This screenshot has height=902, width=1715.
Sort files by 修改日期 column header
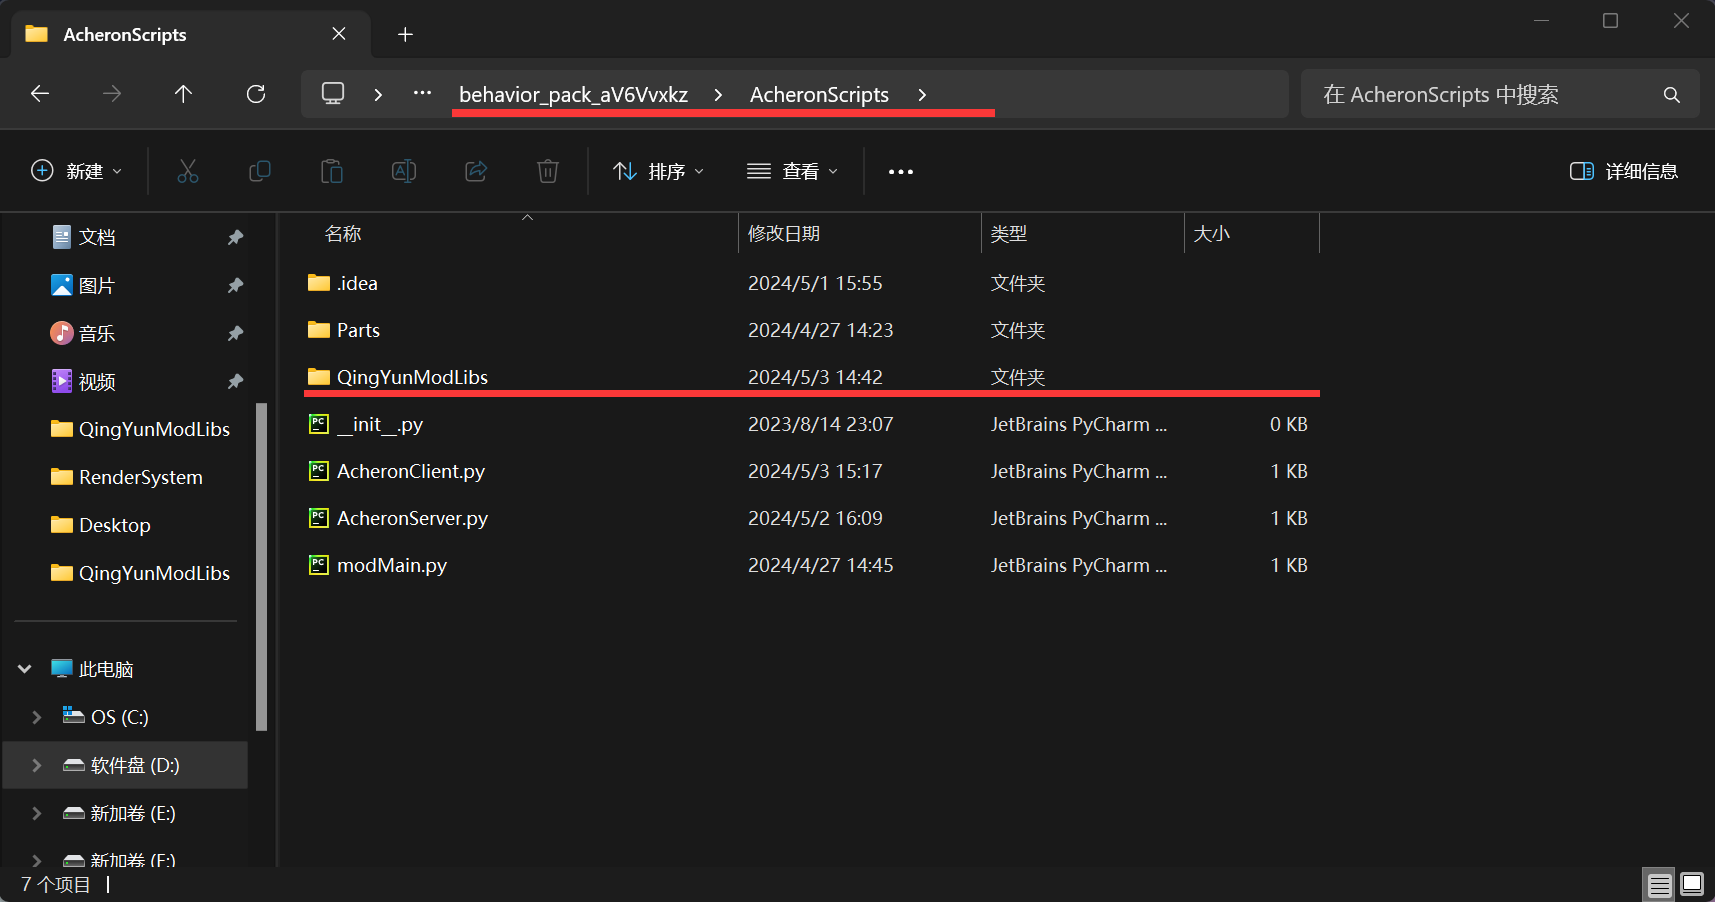[784, 233]
